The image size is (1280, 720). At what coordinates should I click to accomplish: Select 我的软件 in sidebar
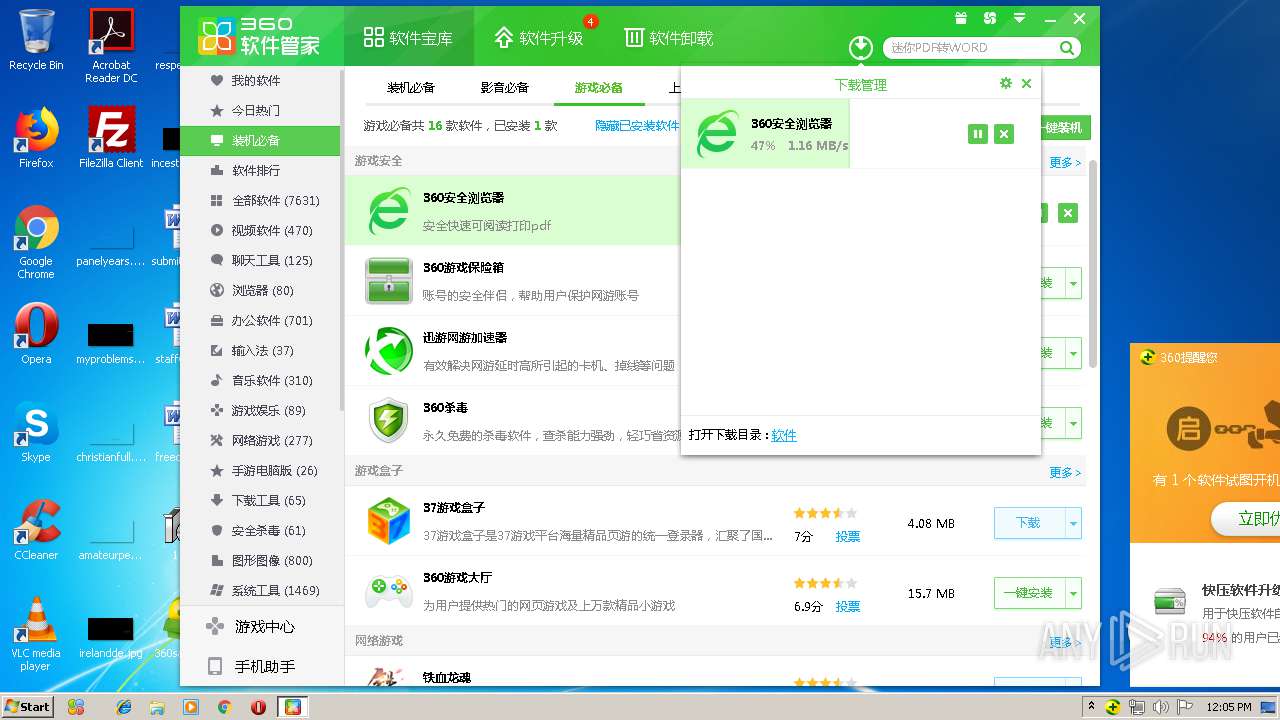tap(260, 80)
